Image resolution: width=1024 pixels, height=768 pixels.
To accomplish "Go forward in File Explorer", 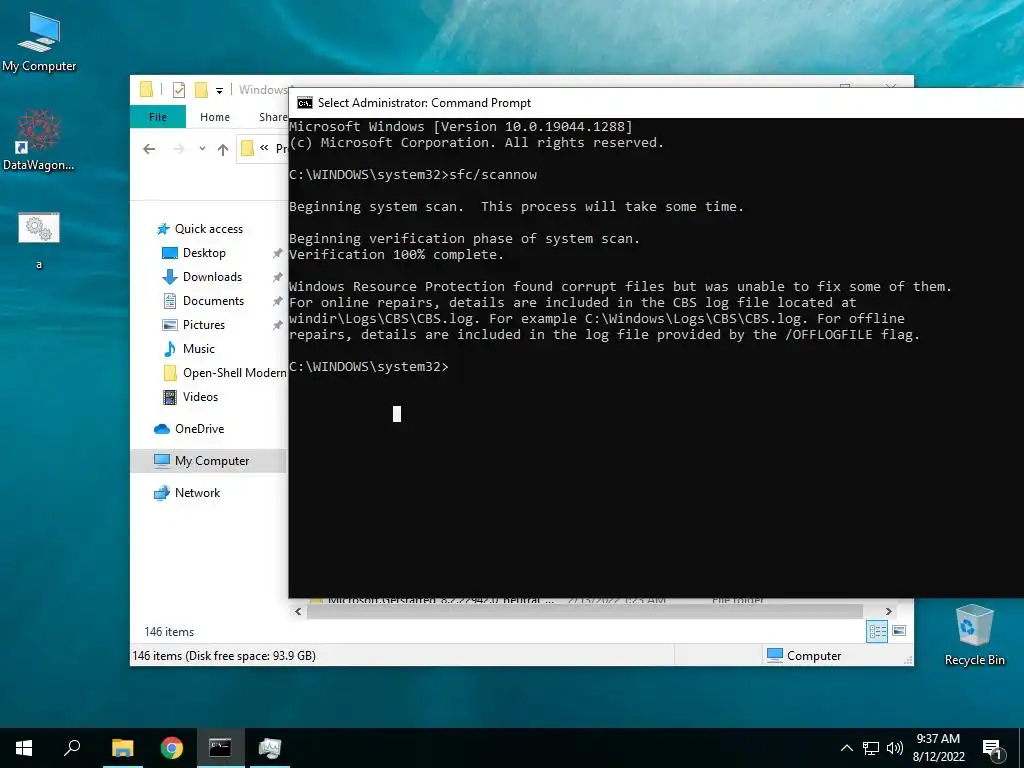I will [179, 149].
